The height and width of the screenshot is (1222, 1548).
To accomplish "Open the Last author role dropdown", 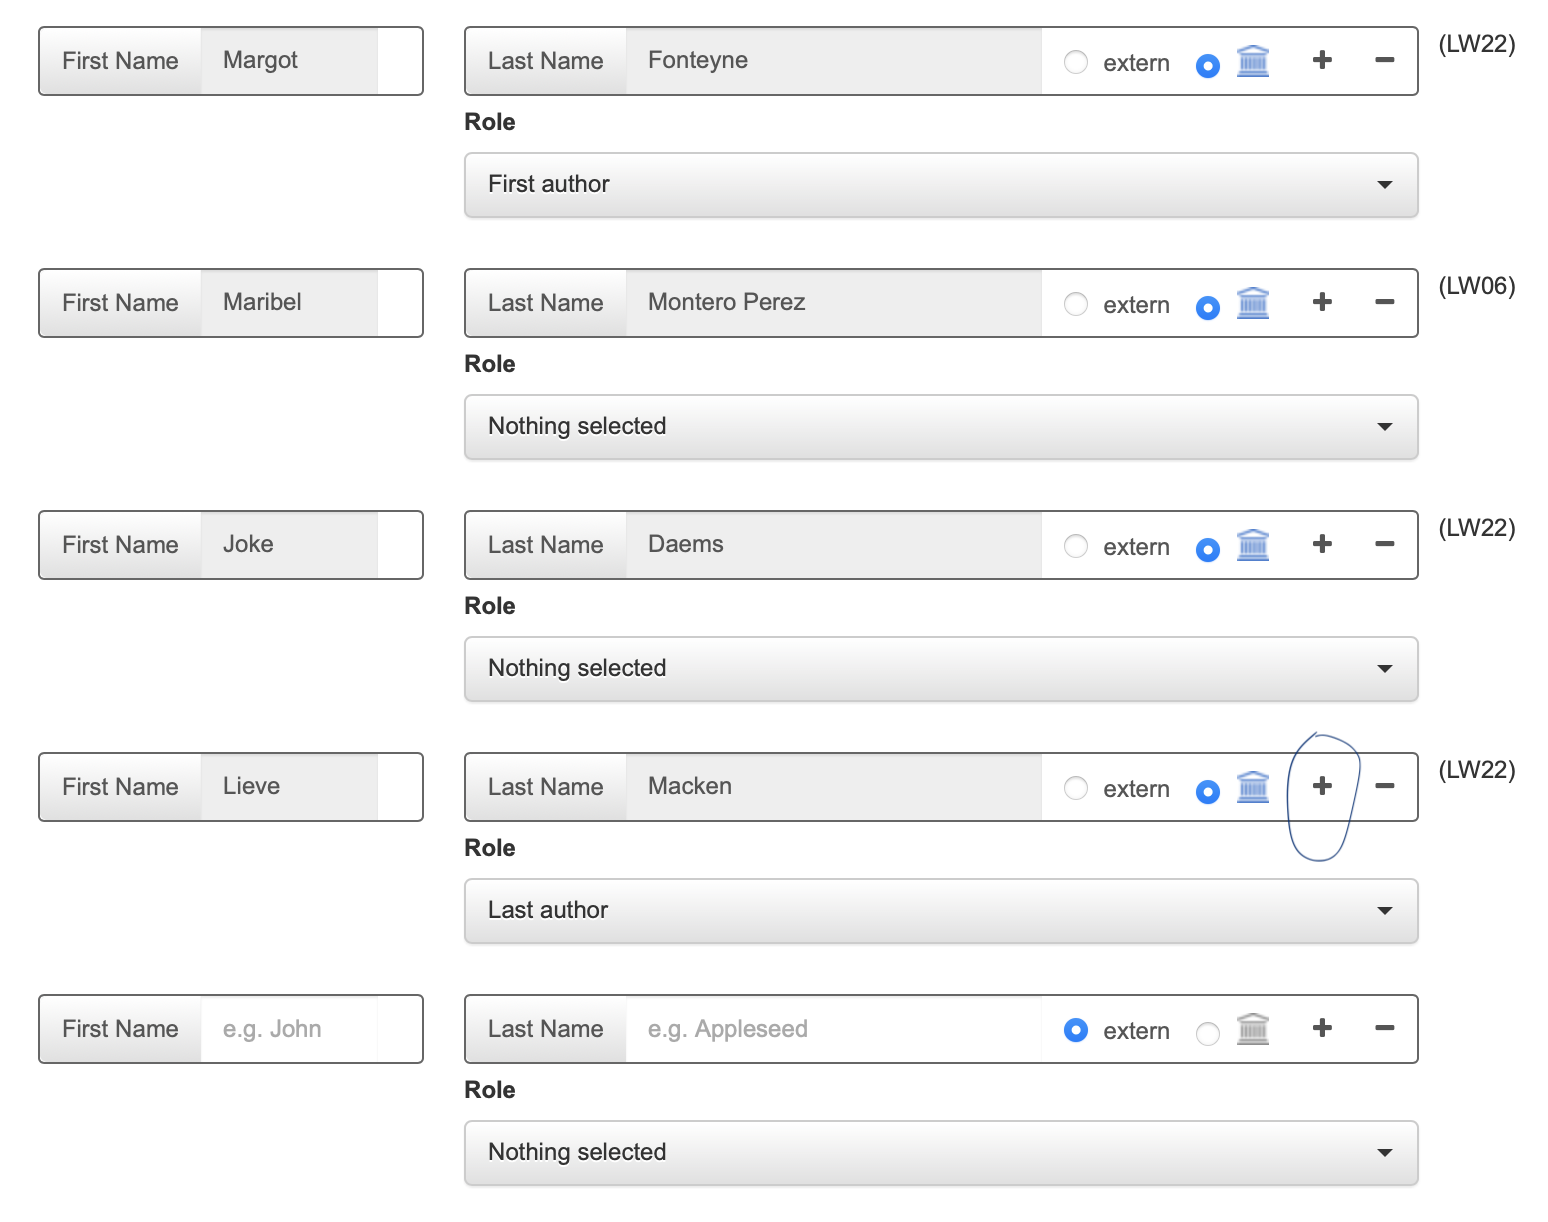I will click(x=940, y=910).
